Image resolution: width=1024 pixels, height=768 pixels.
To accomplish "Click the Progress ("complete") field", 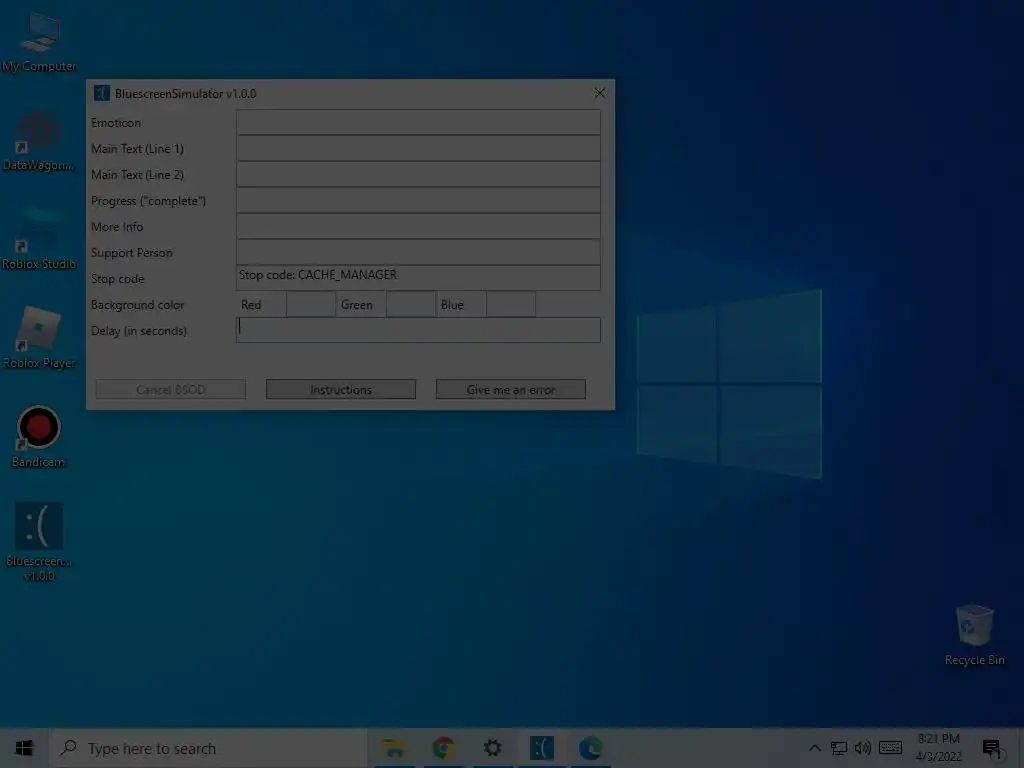I will tap(418, 200).
